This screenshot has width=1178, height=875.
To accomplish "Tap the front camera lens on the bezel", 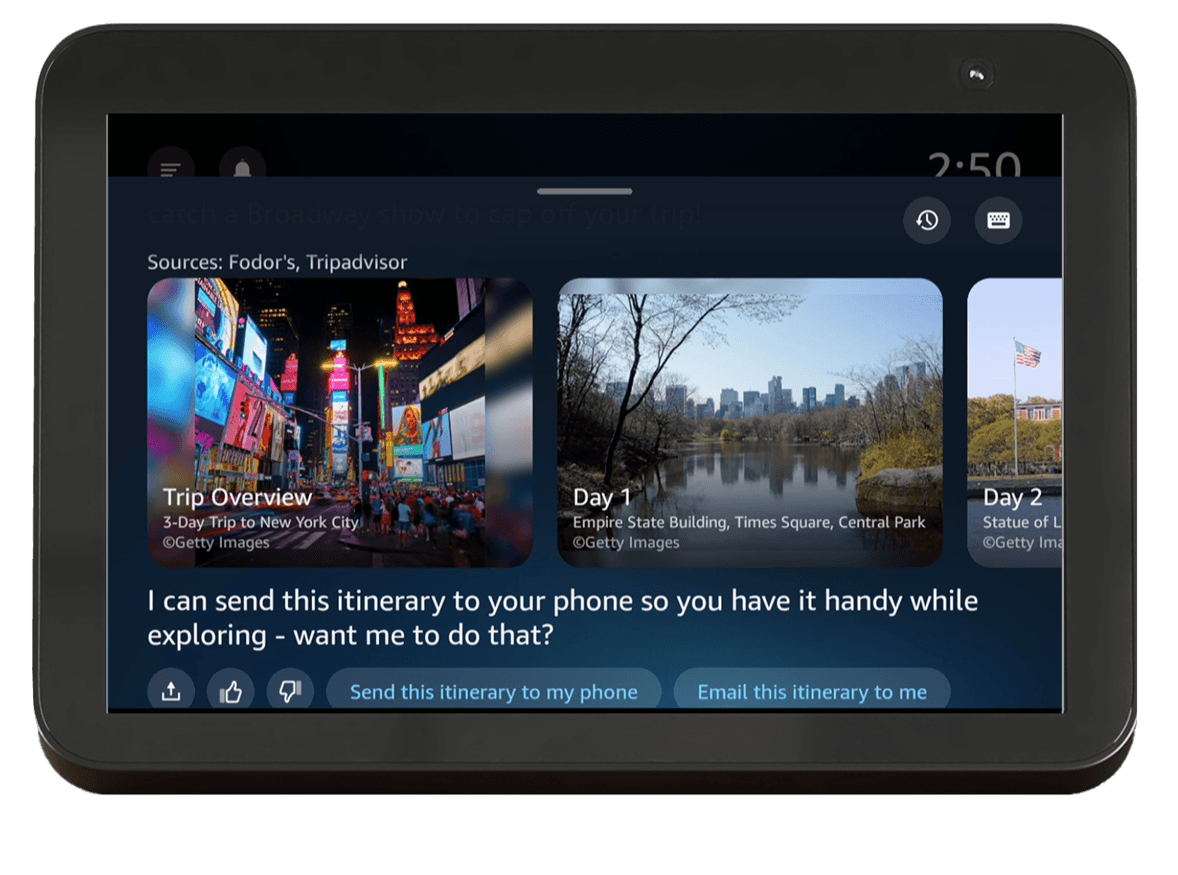I will pos(976,74).
